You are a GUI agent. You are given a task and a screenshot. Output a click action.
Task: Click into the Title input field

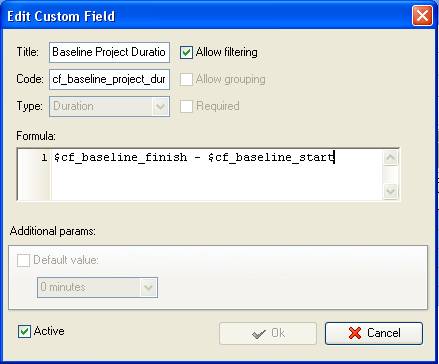pyautogui.click(x=109, y=52)
